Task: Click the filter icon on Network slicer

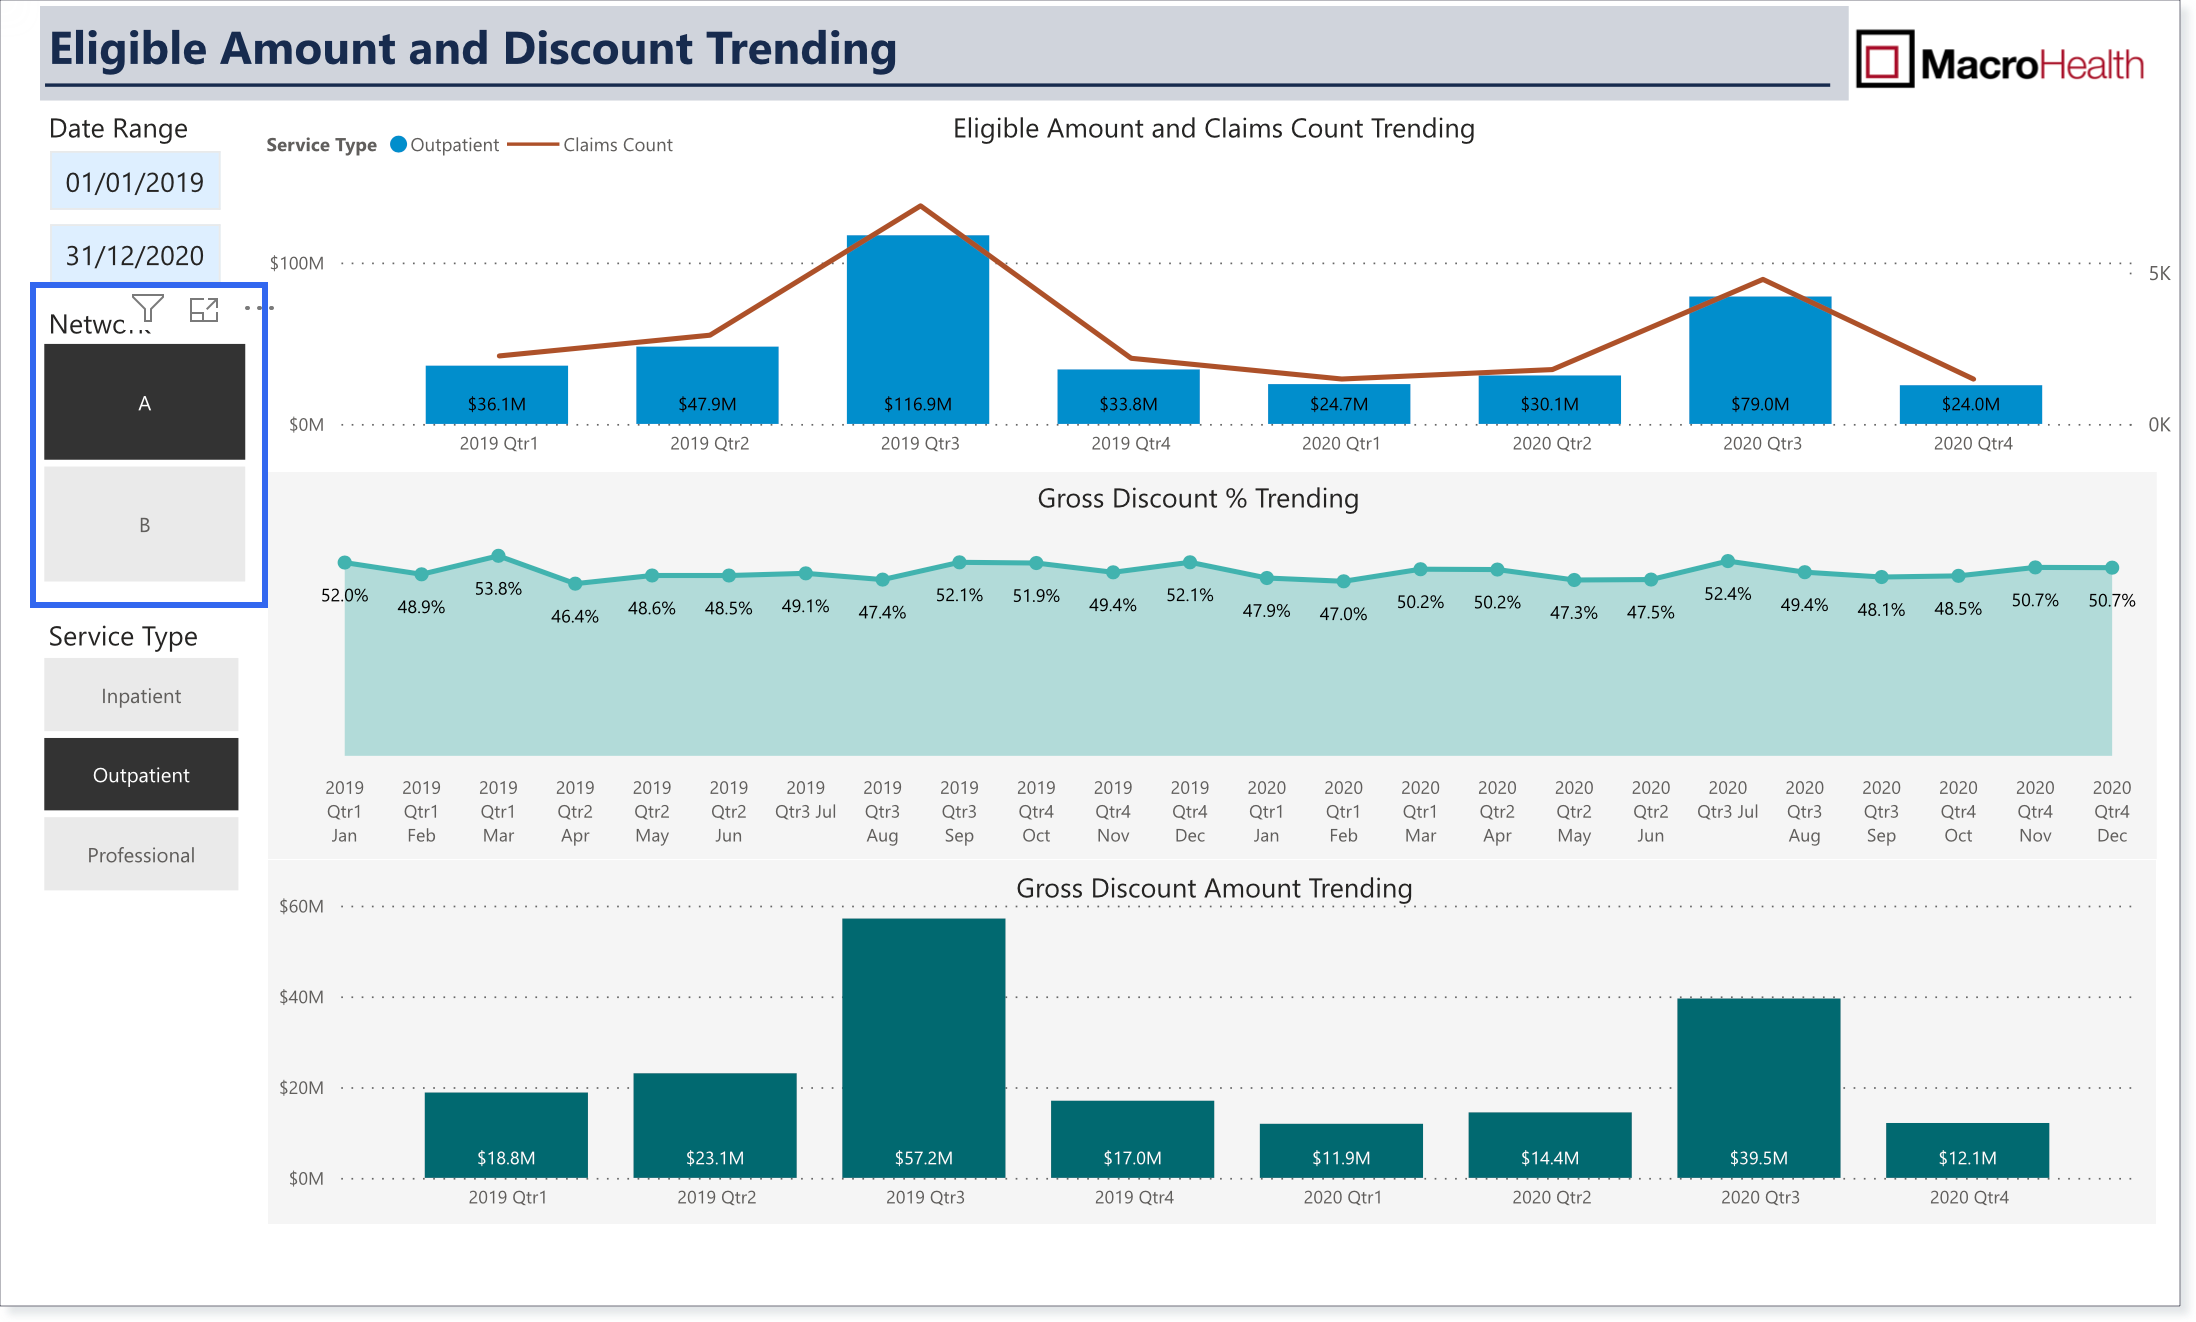Action: click(148, 309)
